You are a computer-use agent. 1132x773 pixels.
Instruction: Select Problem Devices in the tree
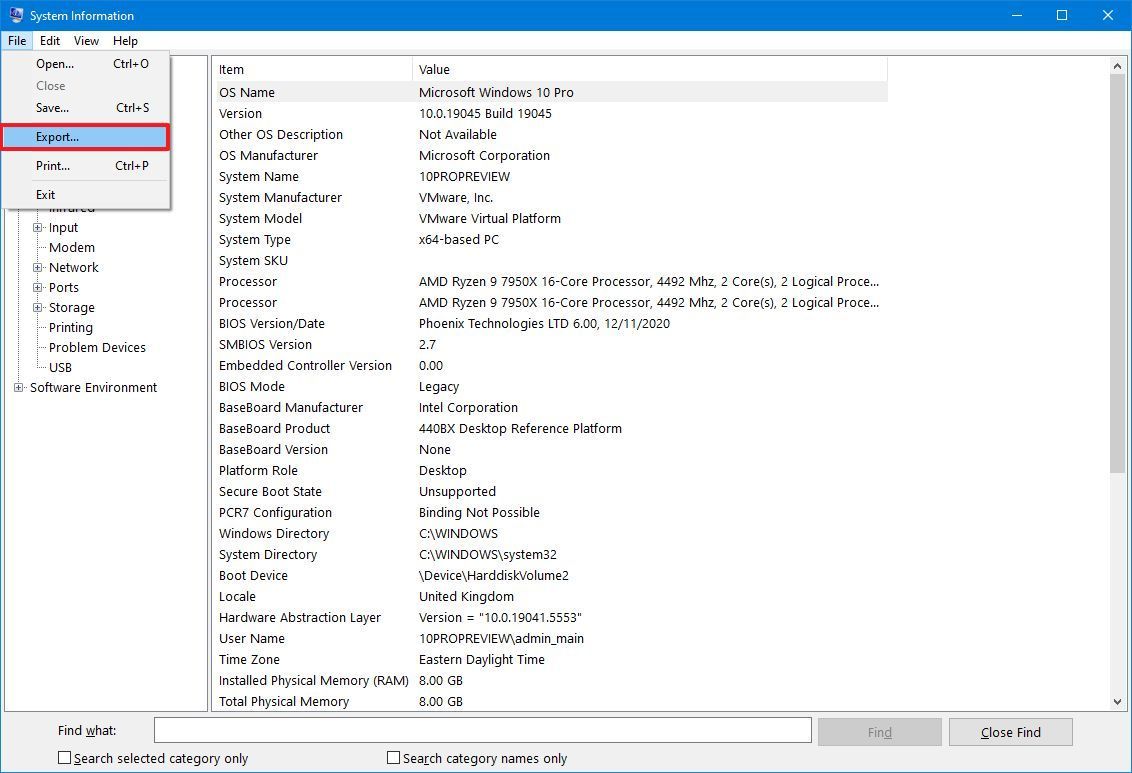tap(97, 347)
